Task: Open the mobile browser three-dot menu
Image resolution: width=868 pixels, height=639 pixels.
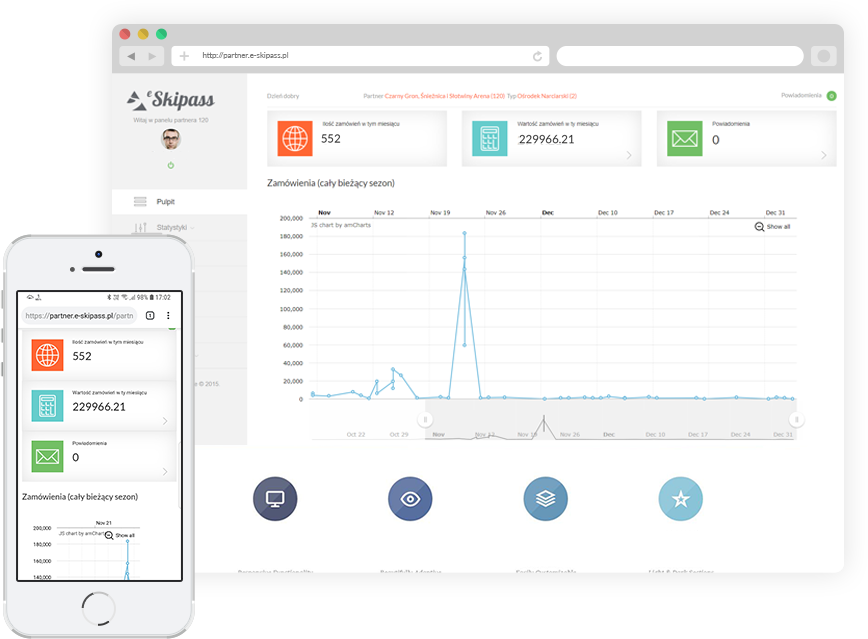Action: (168, 316)
